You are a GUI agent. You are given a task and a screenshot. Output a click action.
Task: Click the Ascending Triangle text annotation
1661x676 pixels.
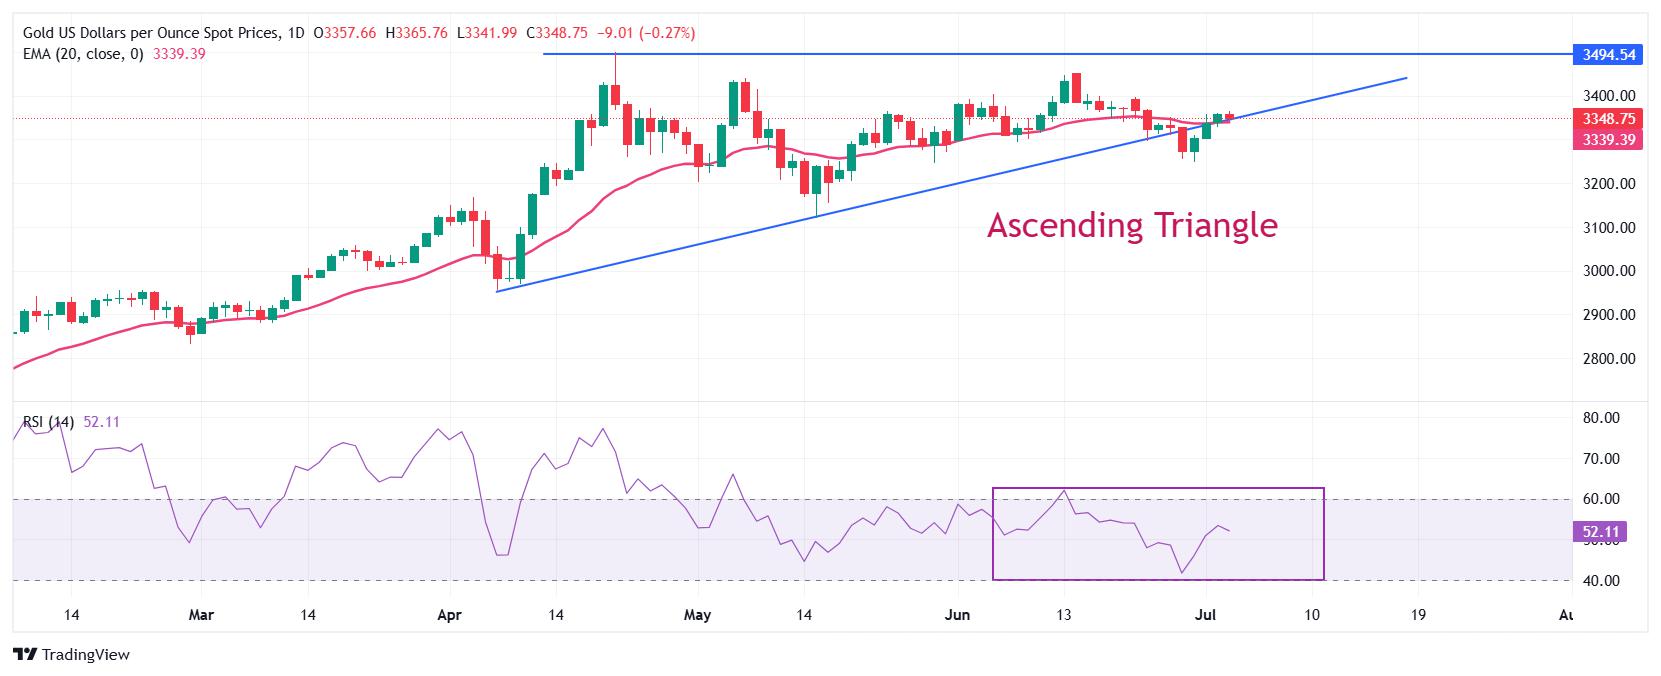pos(1132,225)
